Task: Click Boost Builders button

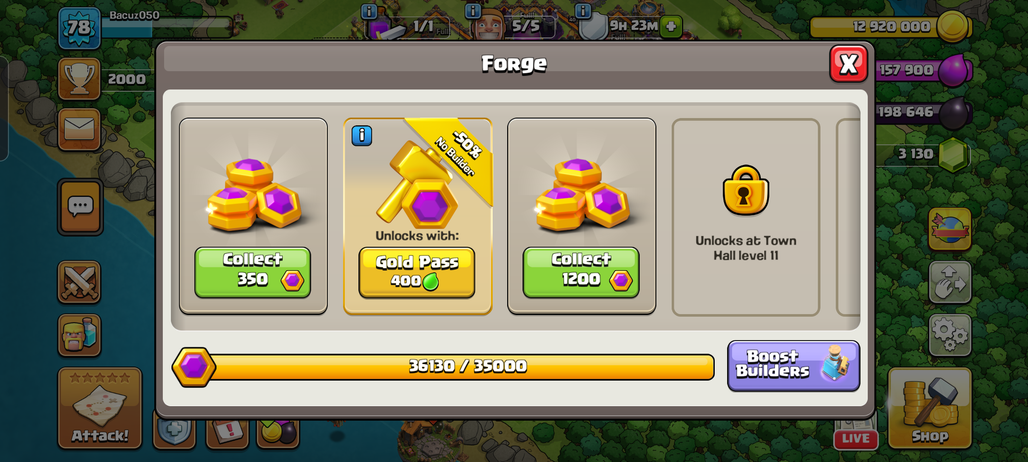Action: (793, 366)
